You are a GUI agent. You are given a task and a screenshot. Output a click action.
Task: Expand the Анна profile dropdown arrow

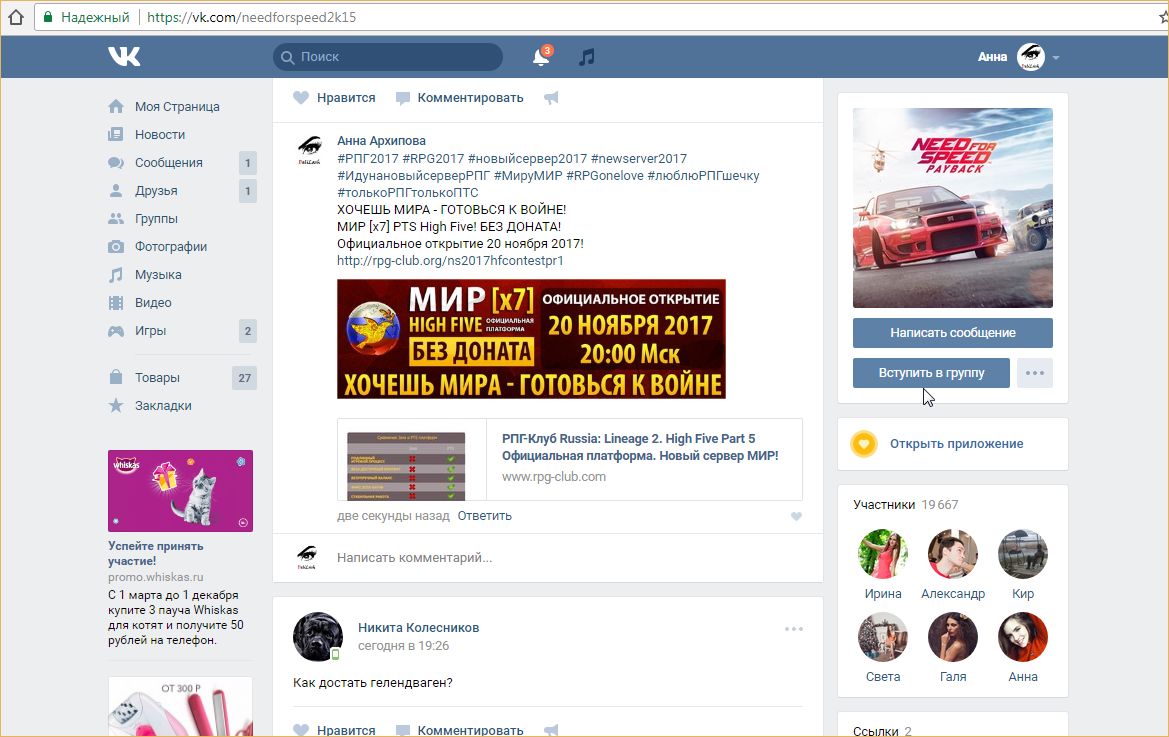[x=1056, y=57]
